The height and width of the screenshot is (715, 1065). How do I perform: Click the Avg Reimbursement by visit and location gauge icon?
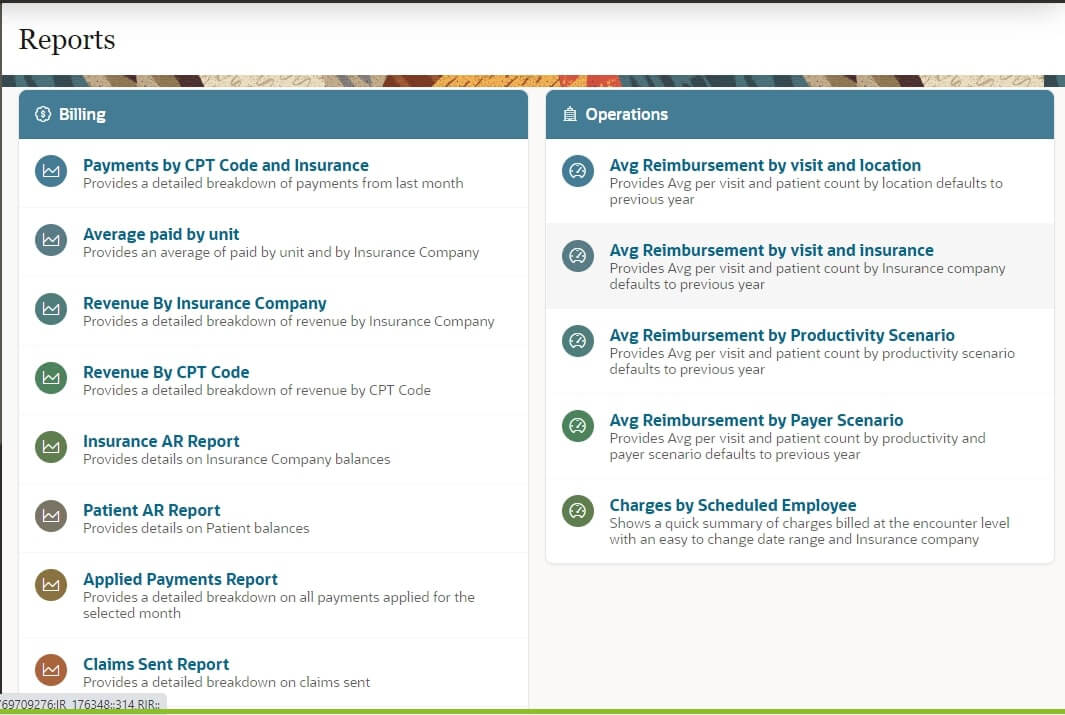[x=577, y=171]
